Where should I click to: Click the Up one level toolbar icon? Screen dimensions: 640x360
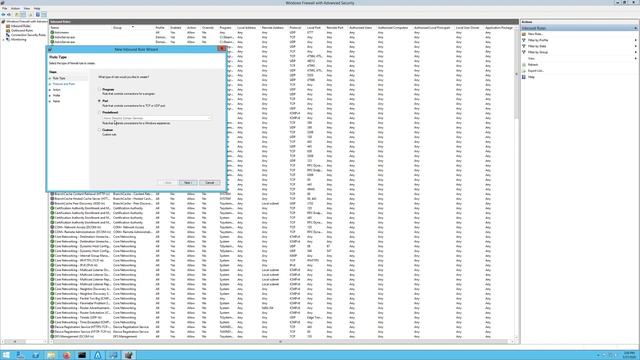(x=16, y=14)
